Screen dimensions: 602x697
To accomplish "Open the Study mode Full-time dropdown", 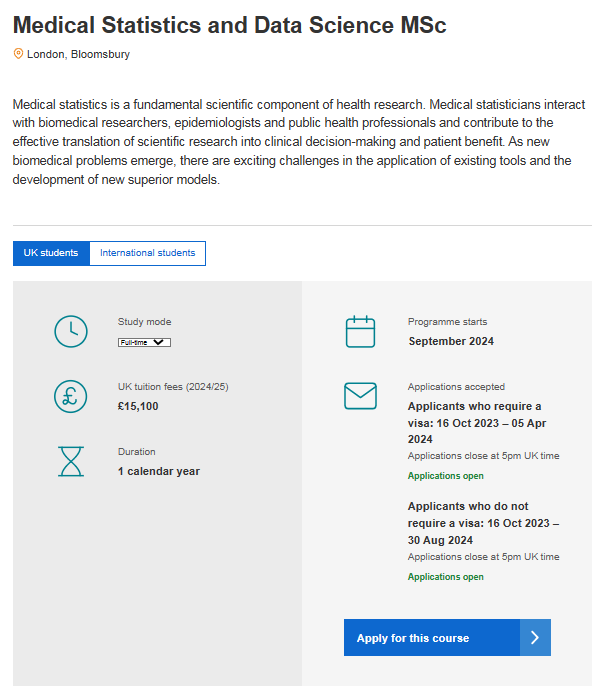I will pos(144,342).
